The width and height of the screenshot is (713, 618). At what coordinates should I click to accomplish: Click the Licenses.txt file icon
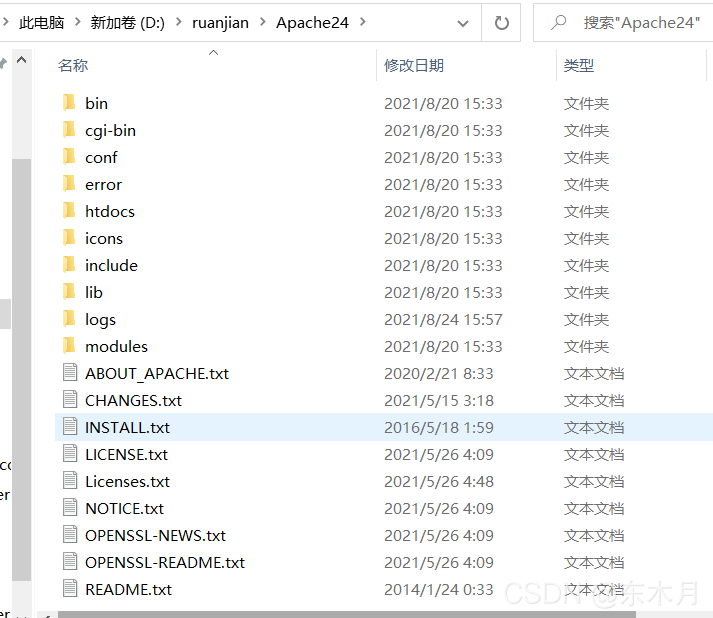point(70,481)
